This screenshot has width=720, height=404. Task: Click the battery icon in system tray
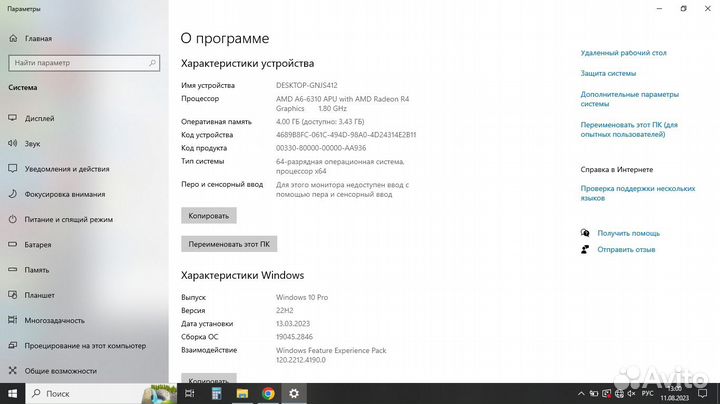tap(594, 394)
